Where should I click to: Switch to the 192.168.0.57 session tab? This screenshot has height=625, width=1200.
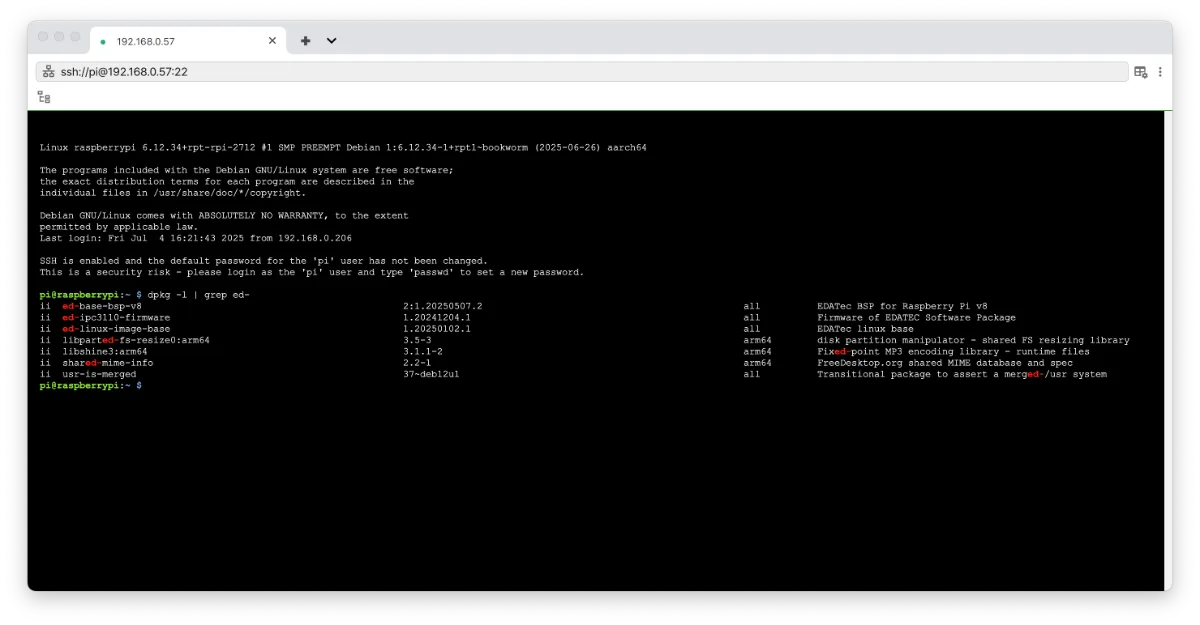click(x=188, y=41)
